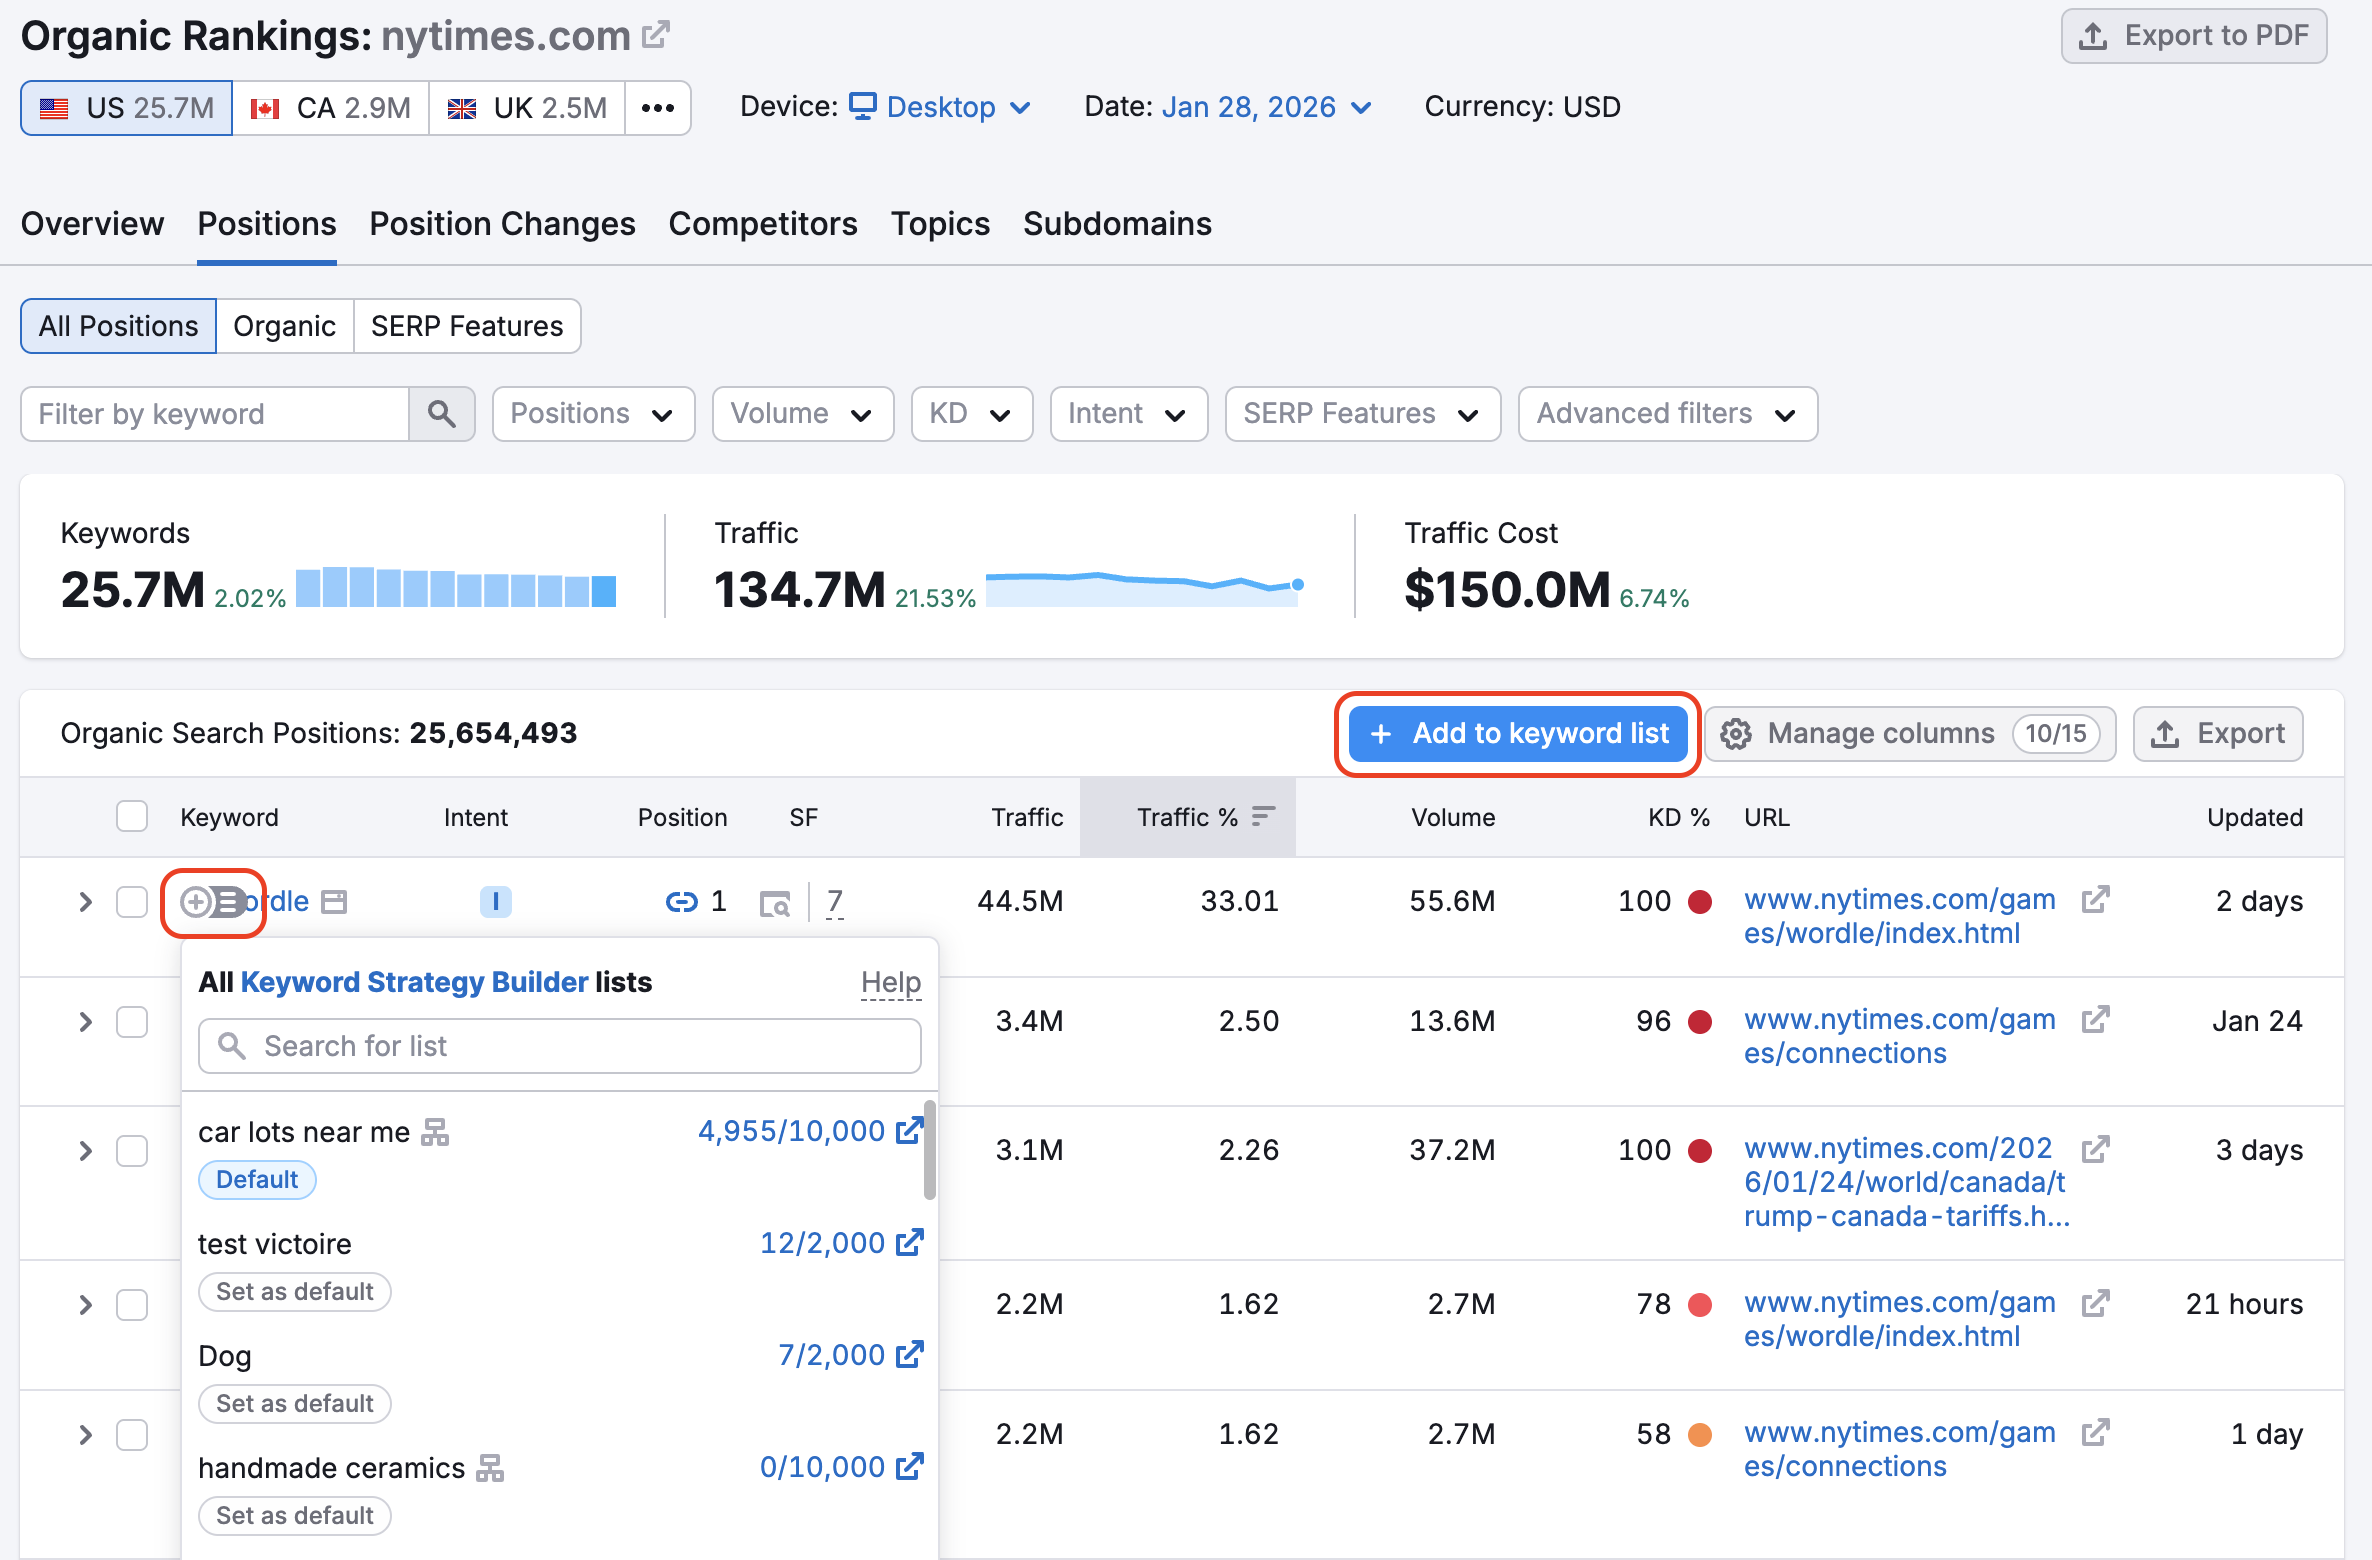Image resolution: width=2372 pixels, height=1560 pixels.
Task: Switch to the Position Changes tab
Action: tap(502, 224)
